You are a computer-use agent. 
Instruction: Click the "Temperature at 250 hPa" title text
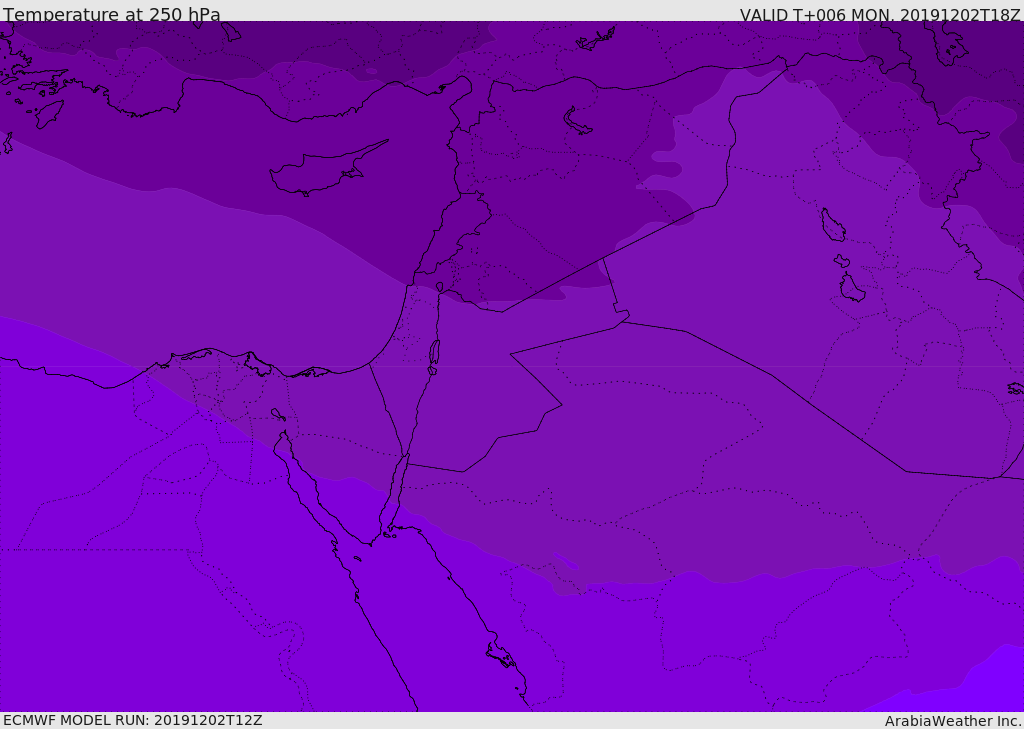coord(112,14)
